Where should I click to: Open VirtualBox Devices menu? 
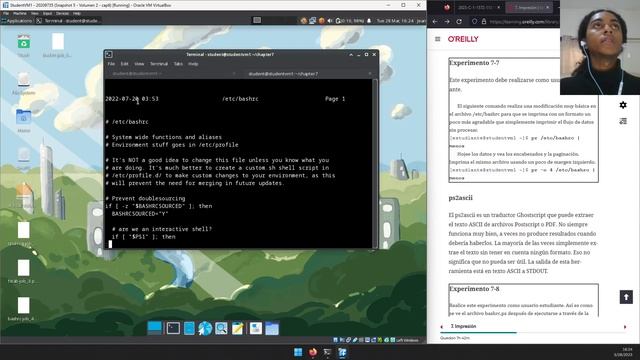[x=62, y=13]
